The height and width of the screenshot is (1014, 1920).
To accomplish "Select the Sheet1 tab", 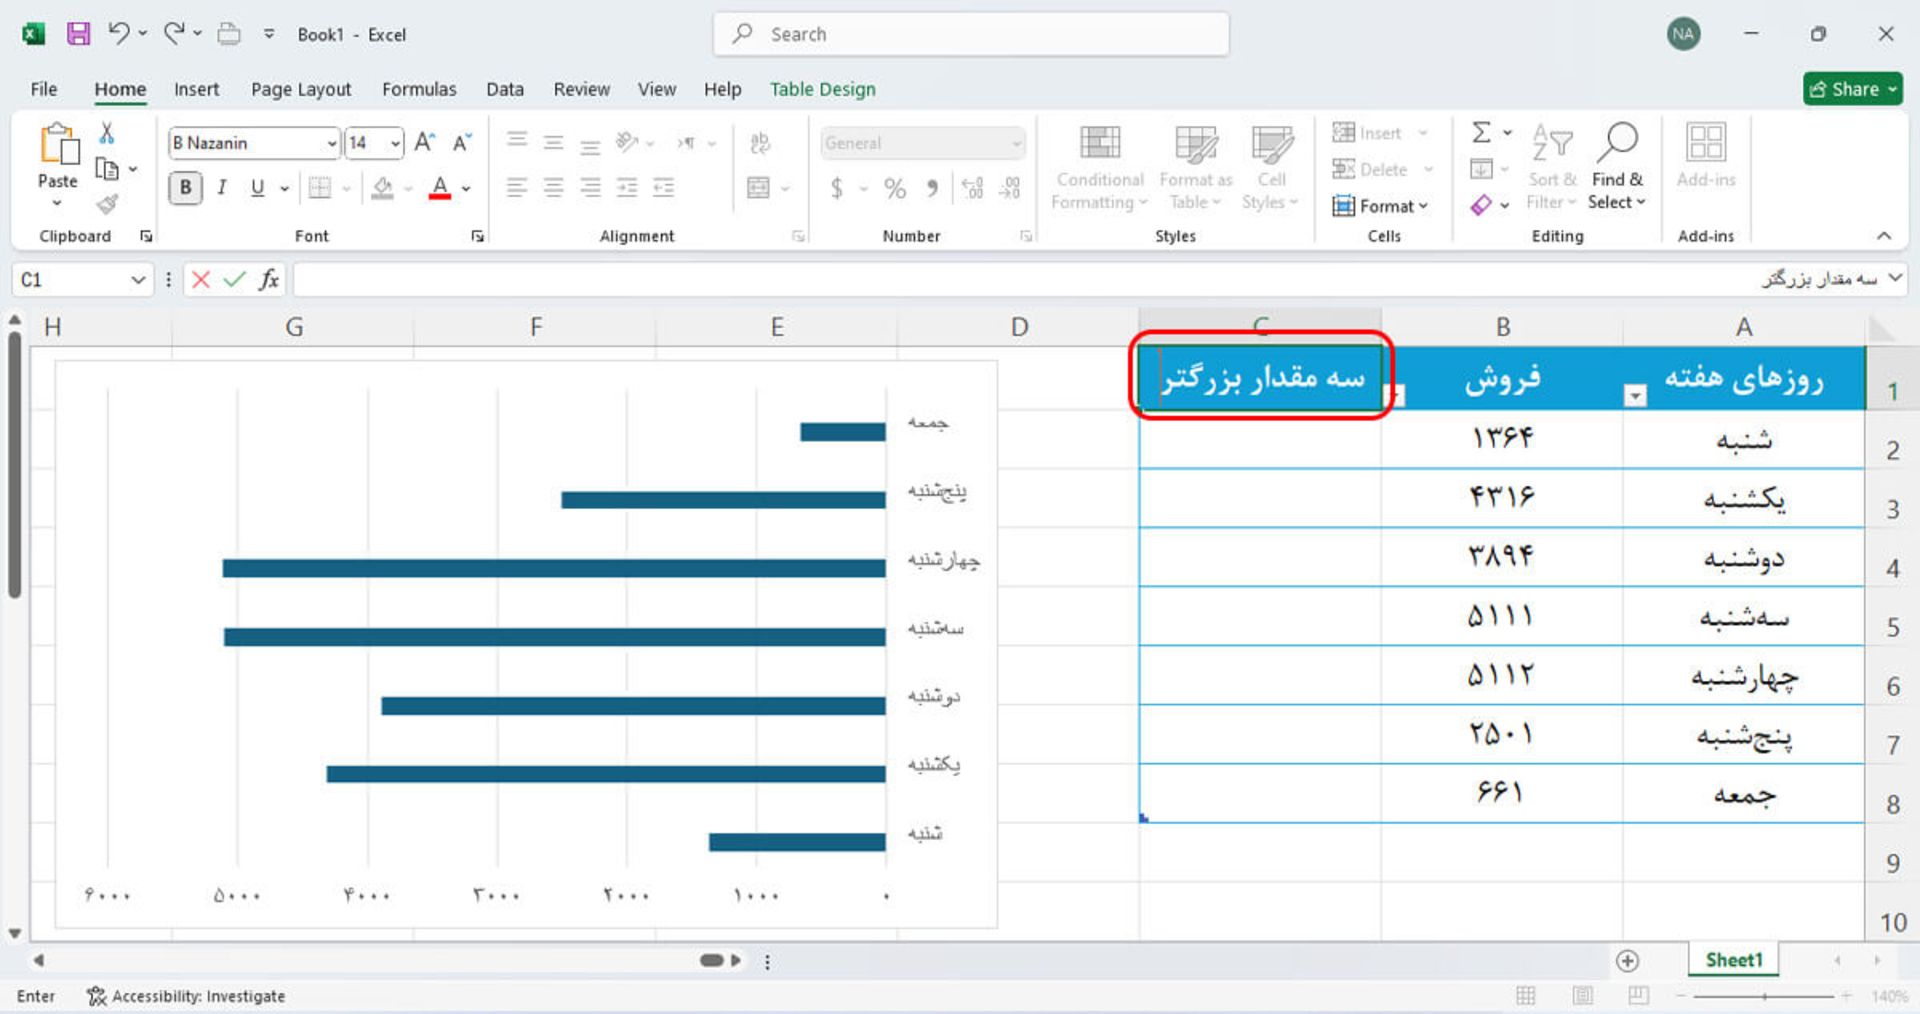I will [1734, 960].
